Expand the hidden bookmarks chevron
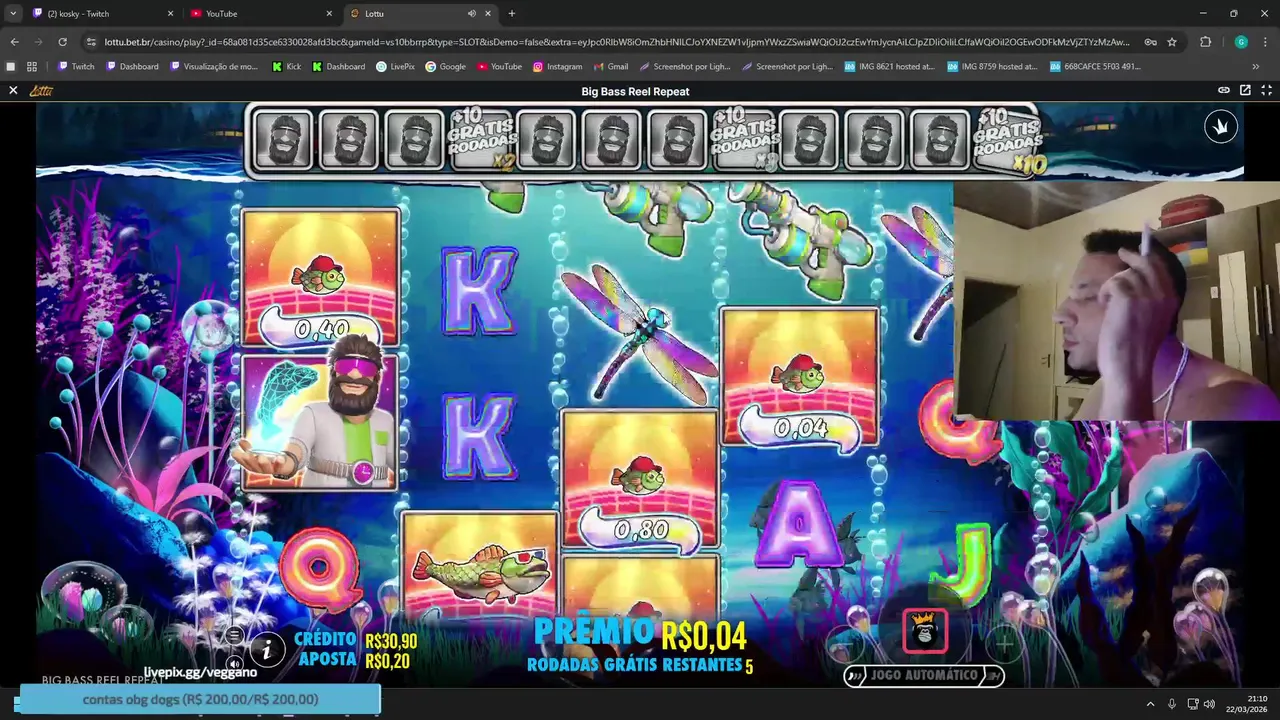Screen dimensions: 1280x720 point(1256,67)
